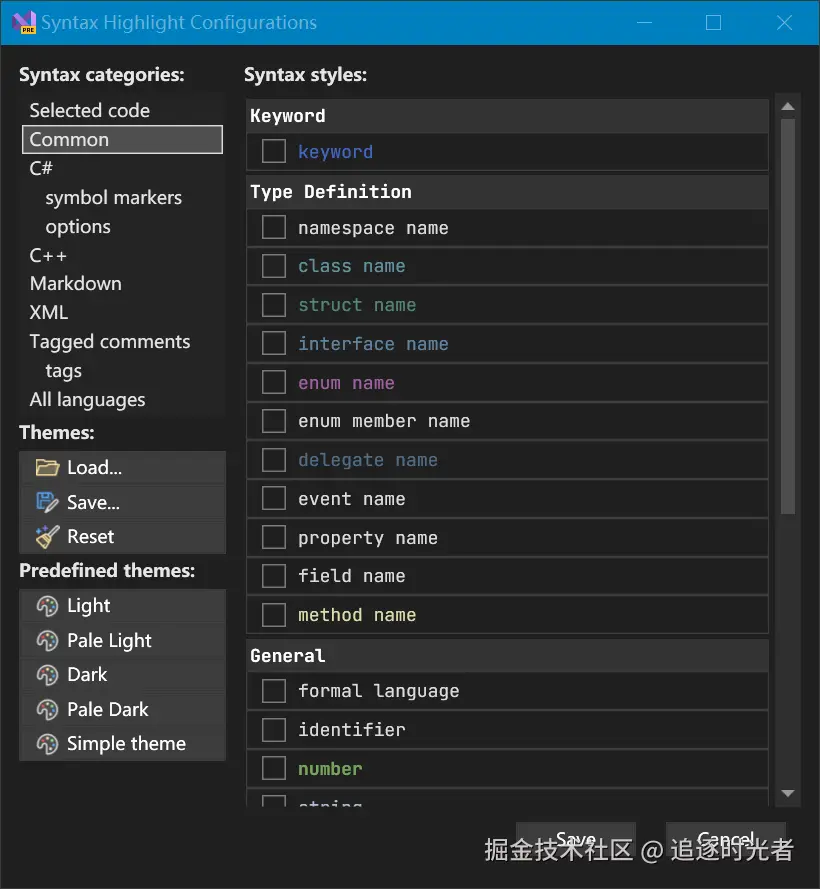Click the palette icon for Light theme
The image size is (820, 889).
[x=47, y=606]
